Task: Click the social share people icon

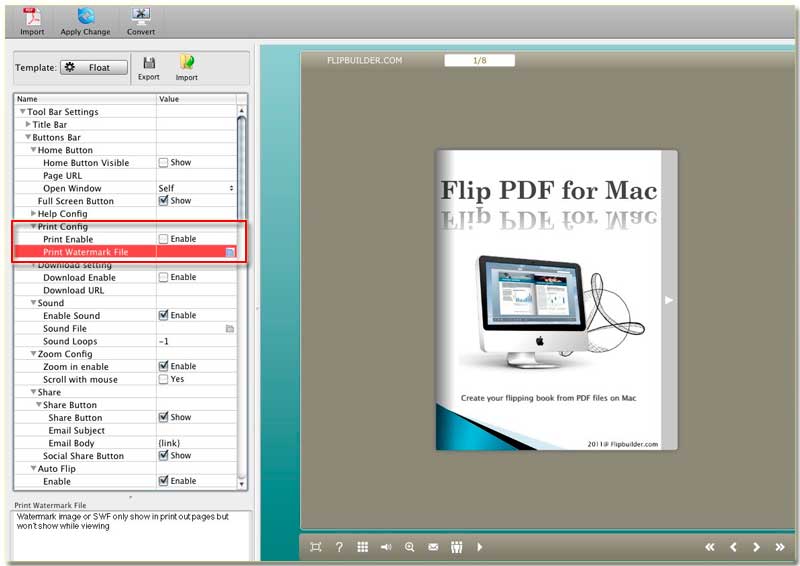Action: pos(457,547)
